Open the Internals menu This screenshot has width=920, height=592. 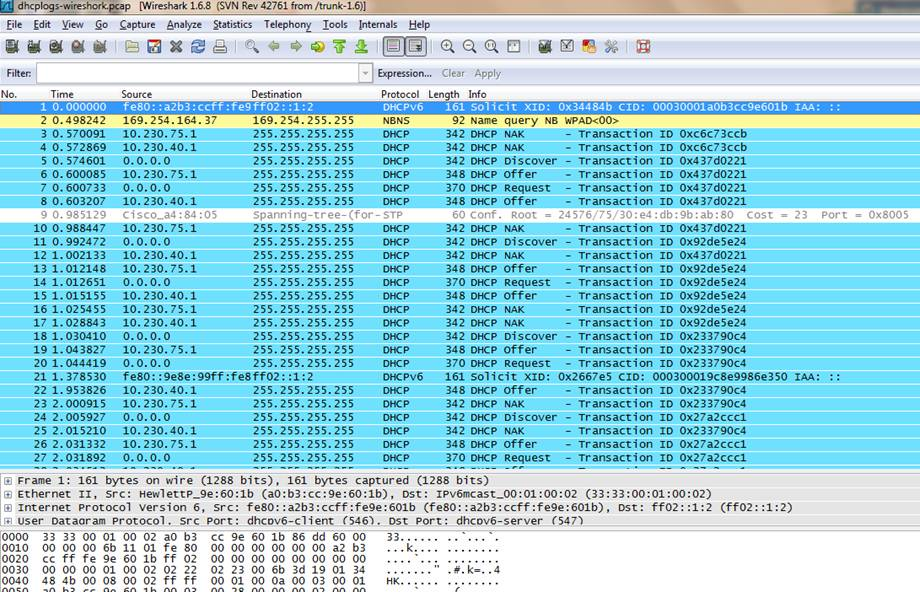[x=378, y=25]
